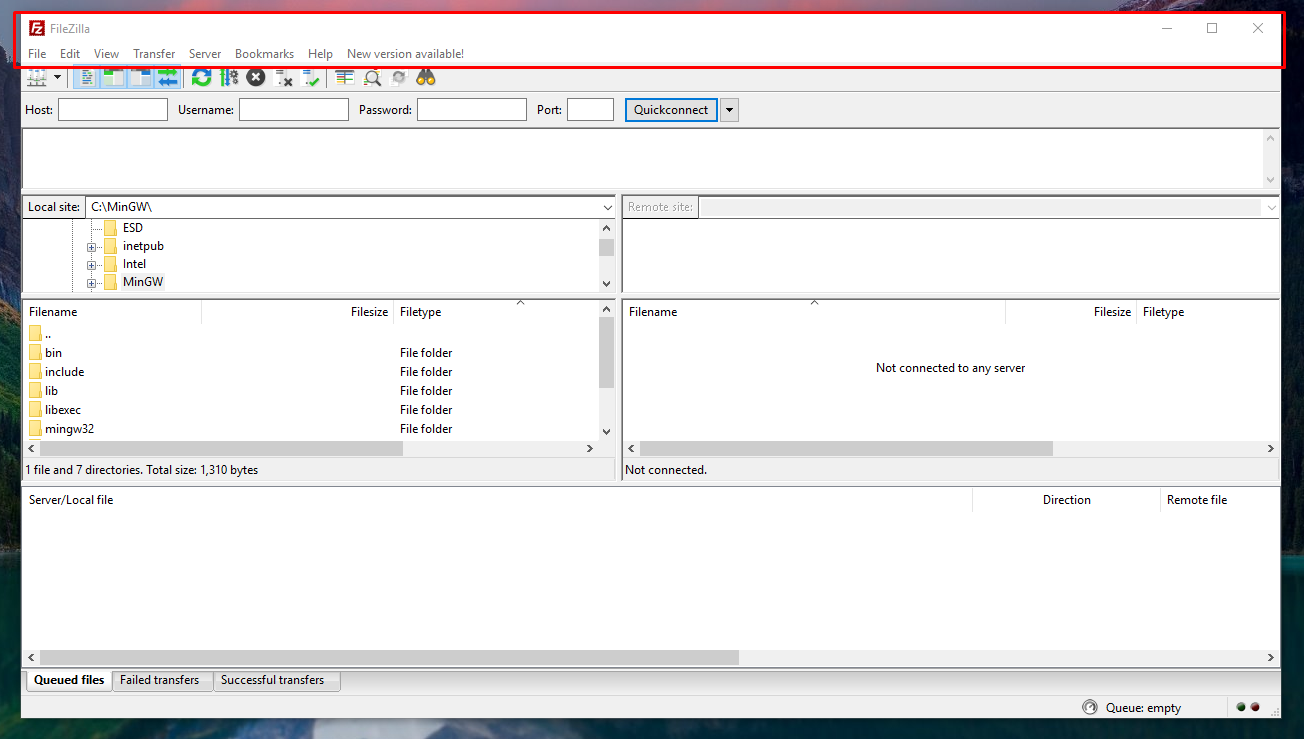Open the Site Manager
Viewport: 1304px width, 739px height.
35,77
